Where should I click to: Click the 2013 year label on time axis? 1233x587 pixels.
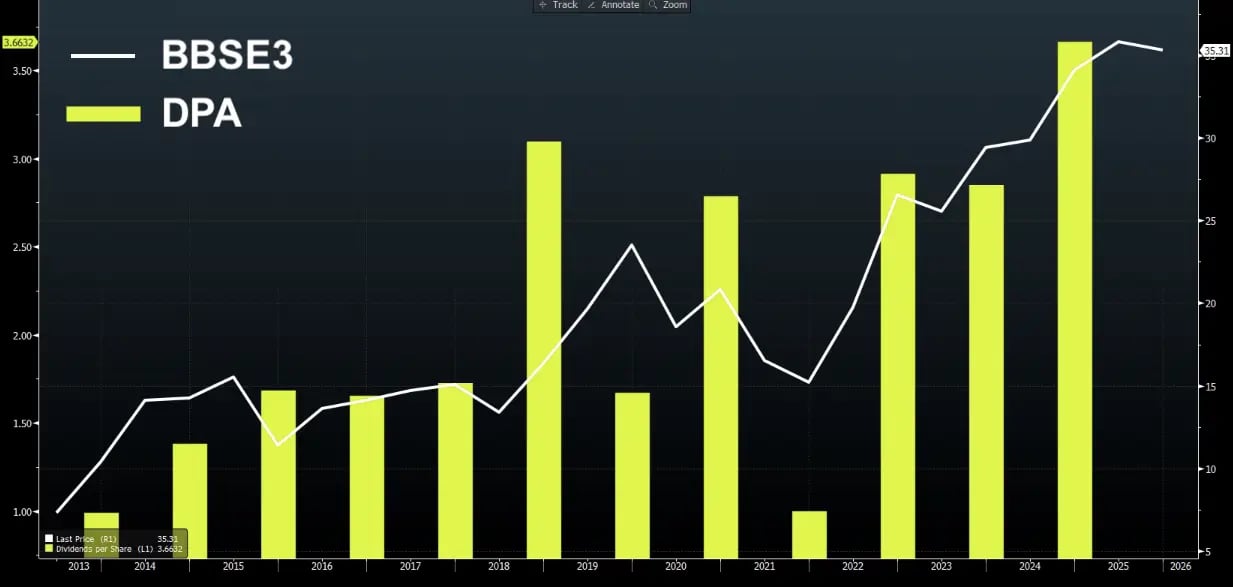[x=78, y=567]
